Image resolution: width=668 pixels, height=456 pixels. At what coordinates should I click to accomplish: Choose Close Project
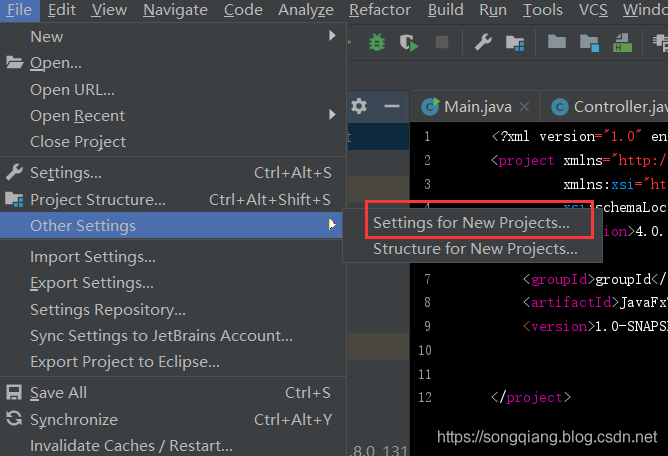tap(173, 141)
